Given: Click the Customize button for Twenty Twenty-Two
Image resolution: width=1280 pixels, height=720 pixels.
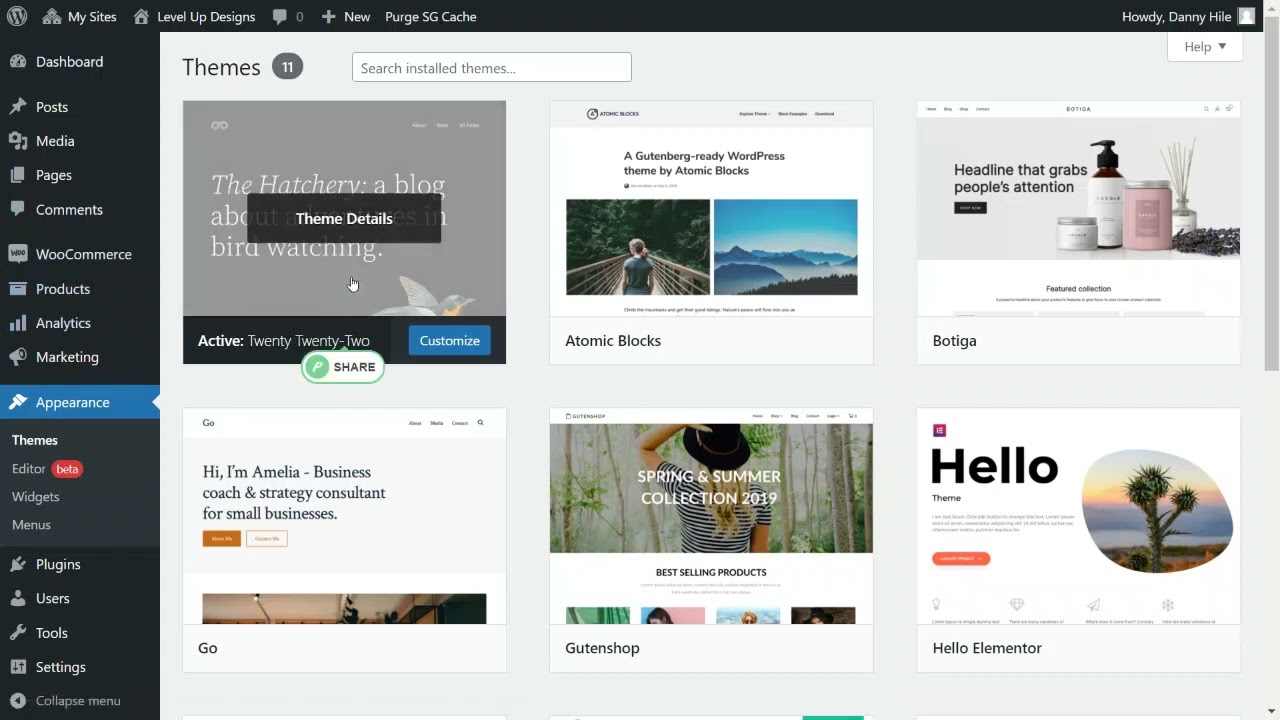Looking at the screenshot, I should 449,341.
